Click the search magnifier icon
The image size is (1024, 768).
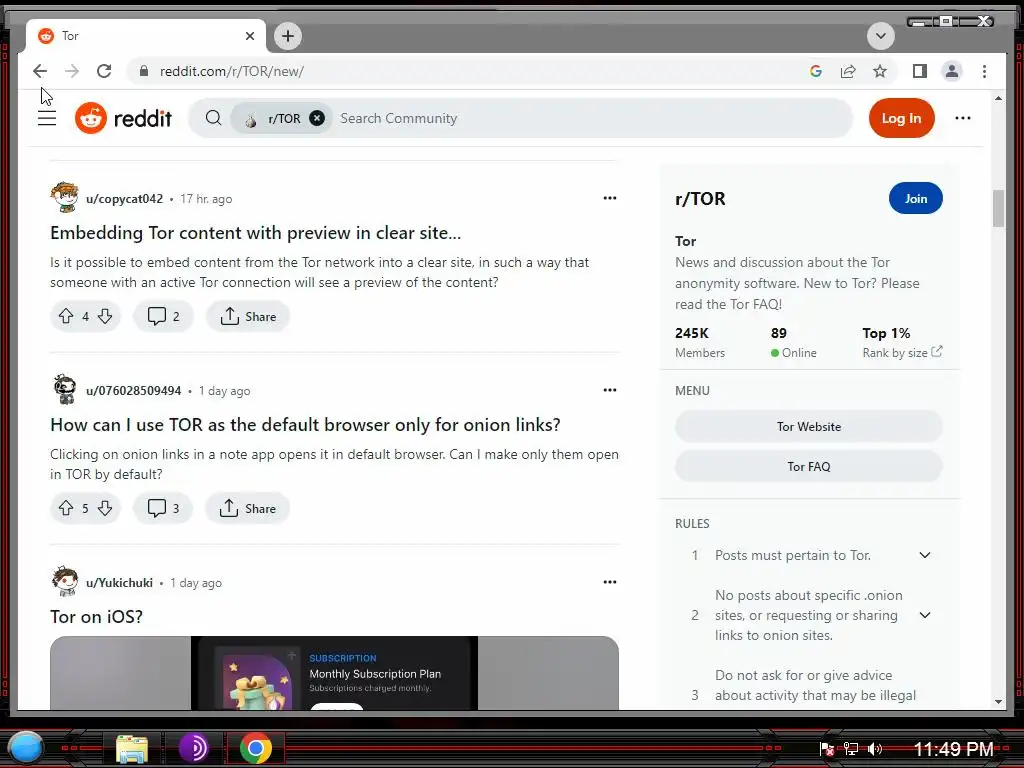[x=214, y=118]
